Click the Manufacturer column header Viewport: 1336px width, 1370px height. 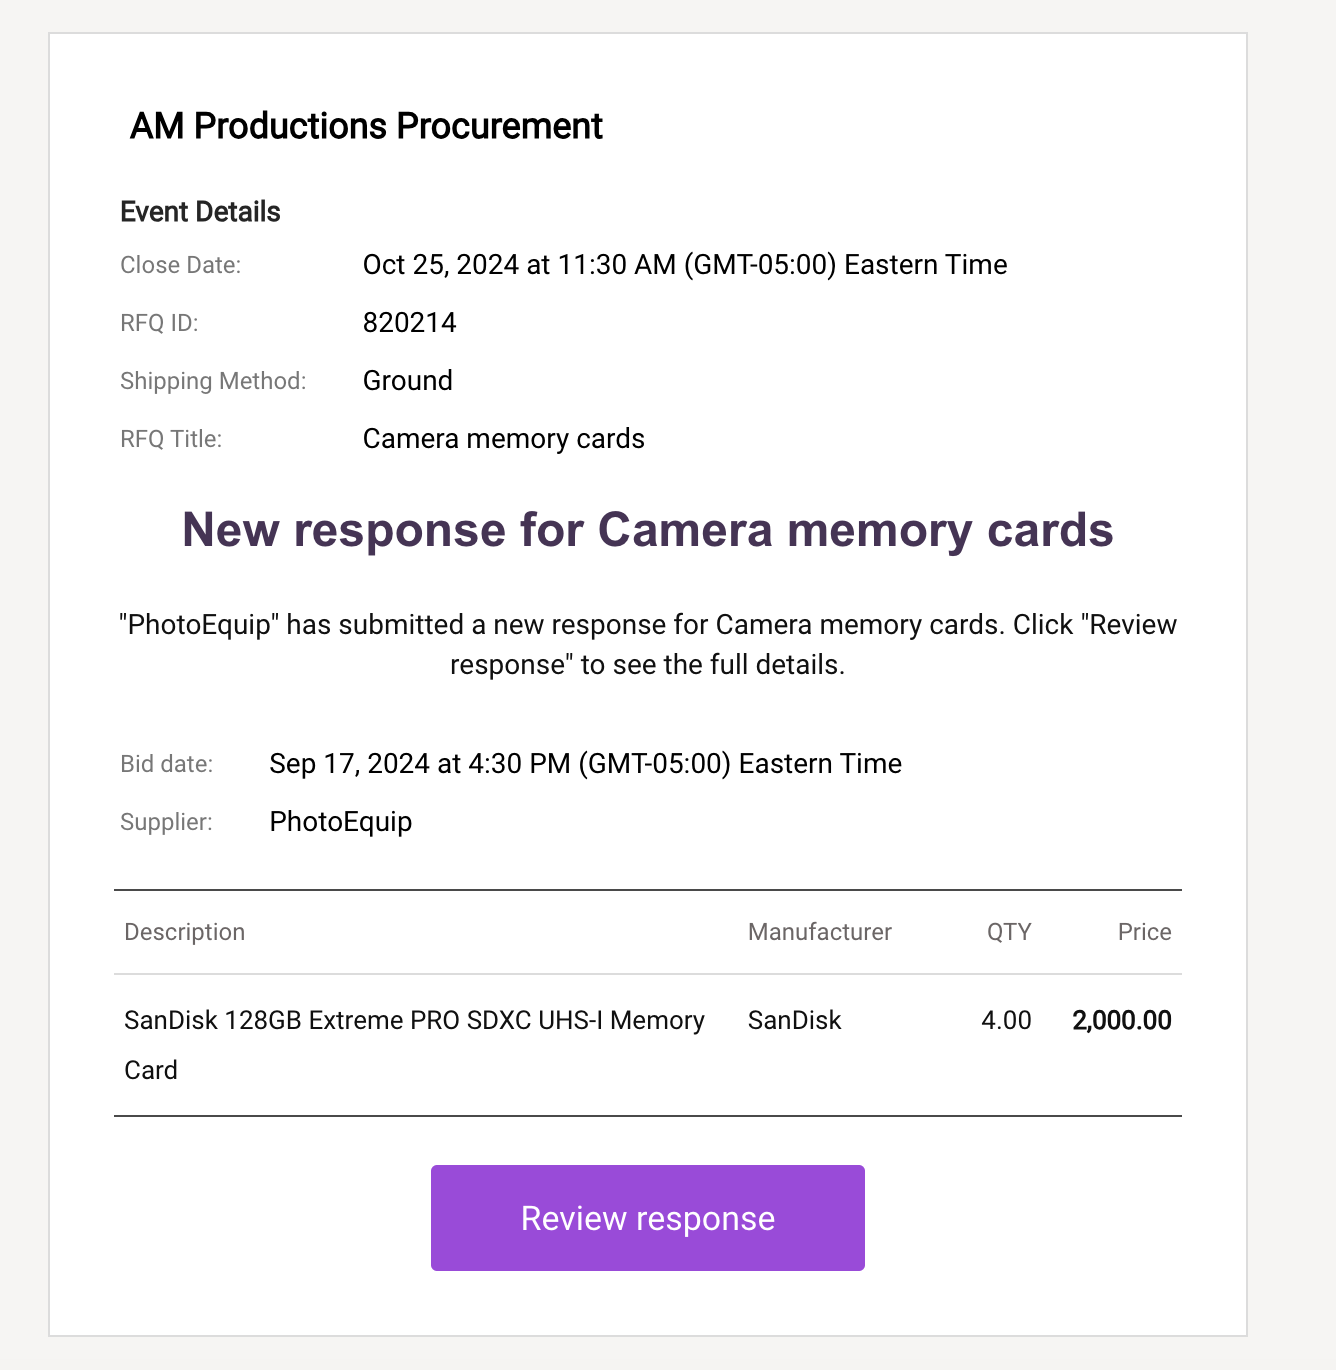pos(819,931)
